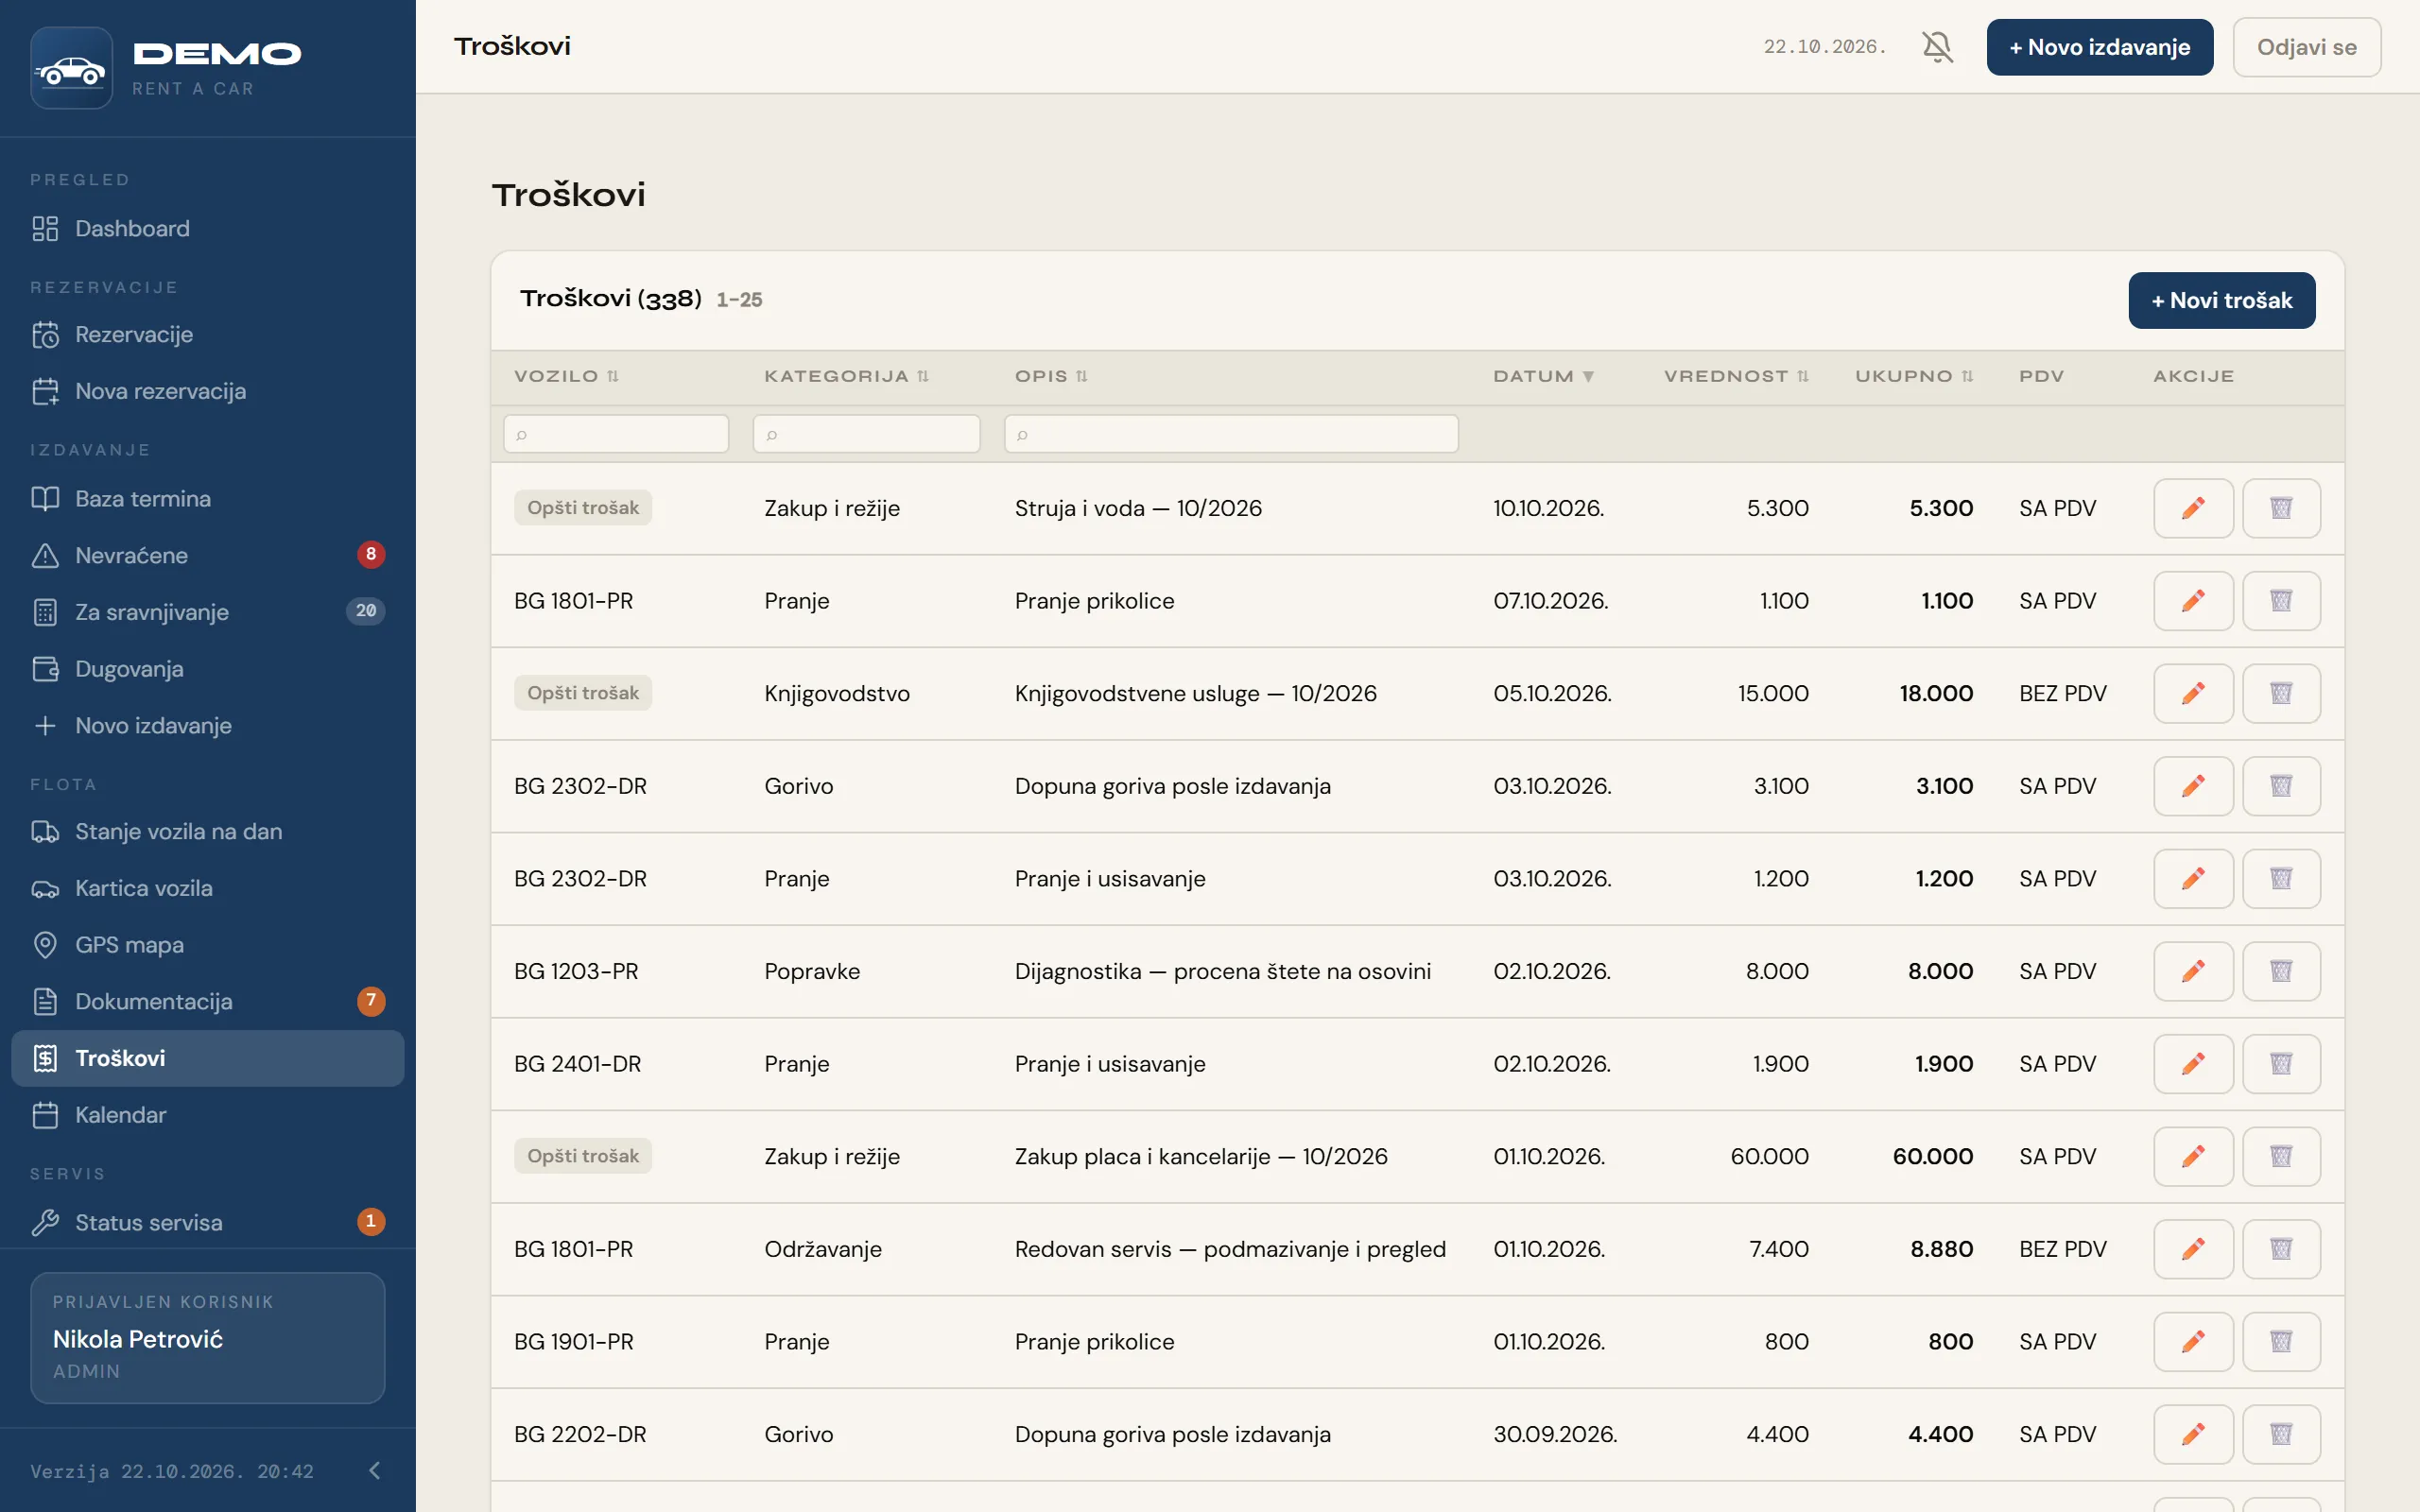Click the Kategorija filter search field
The width and height of the screenshot is (2420, 1512).
(x=866, y=434)
